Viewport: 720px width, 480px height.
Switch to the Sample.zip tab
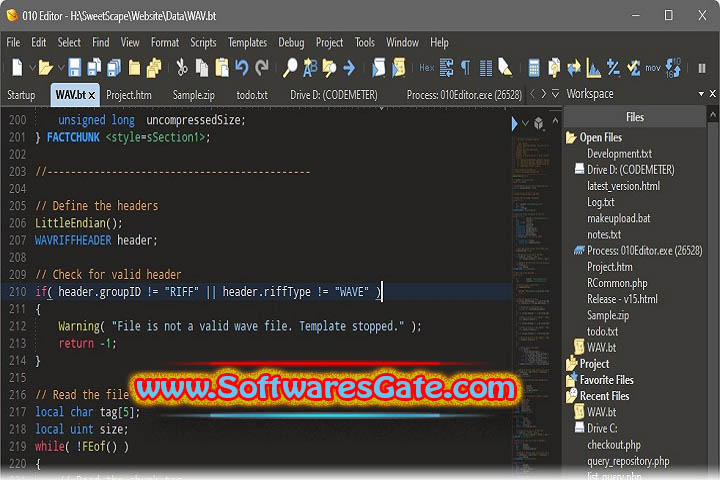pyautogui.click(x=193, y=95)
